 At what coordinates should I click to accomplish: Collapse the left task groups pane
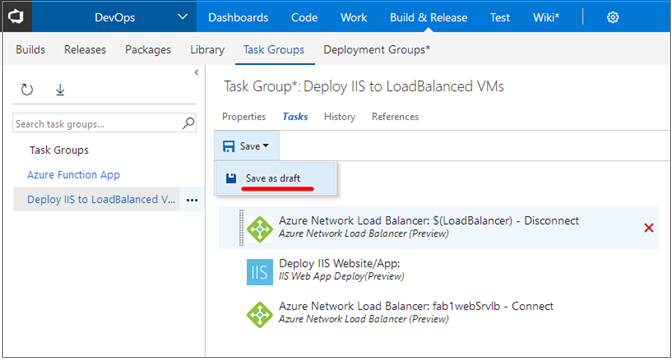[196, 73]
